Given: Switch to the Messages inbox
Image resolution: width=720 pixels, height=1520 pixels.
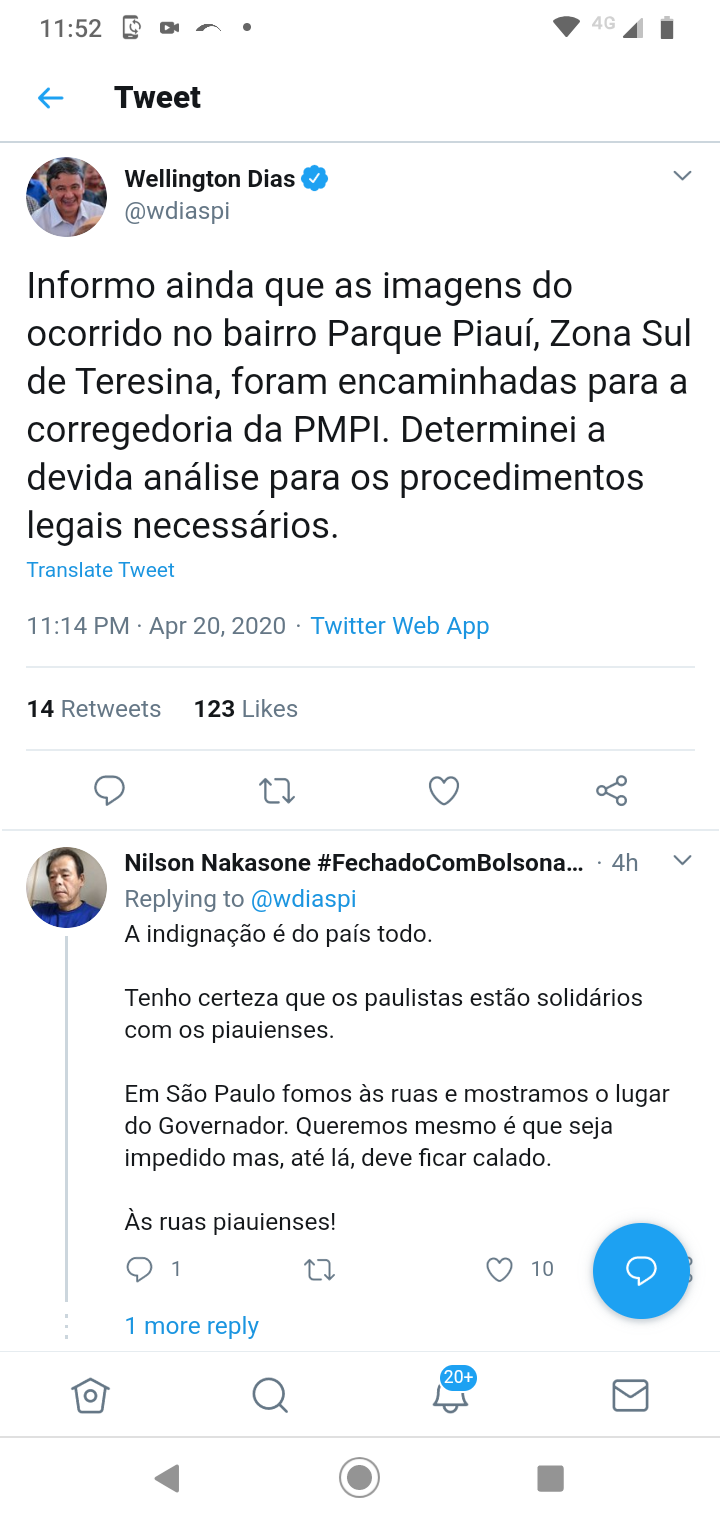Looking at the screenshot, I should coord(630,1395).
